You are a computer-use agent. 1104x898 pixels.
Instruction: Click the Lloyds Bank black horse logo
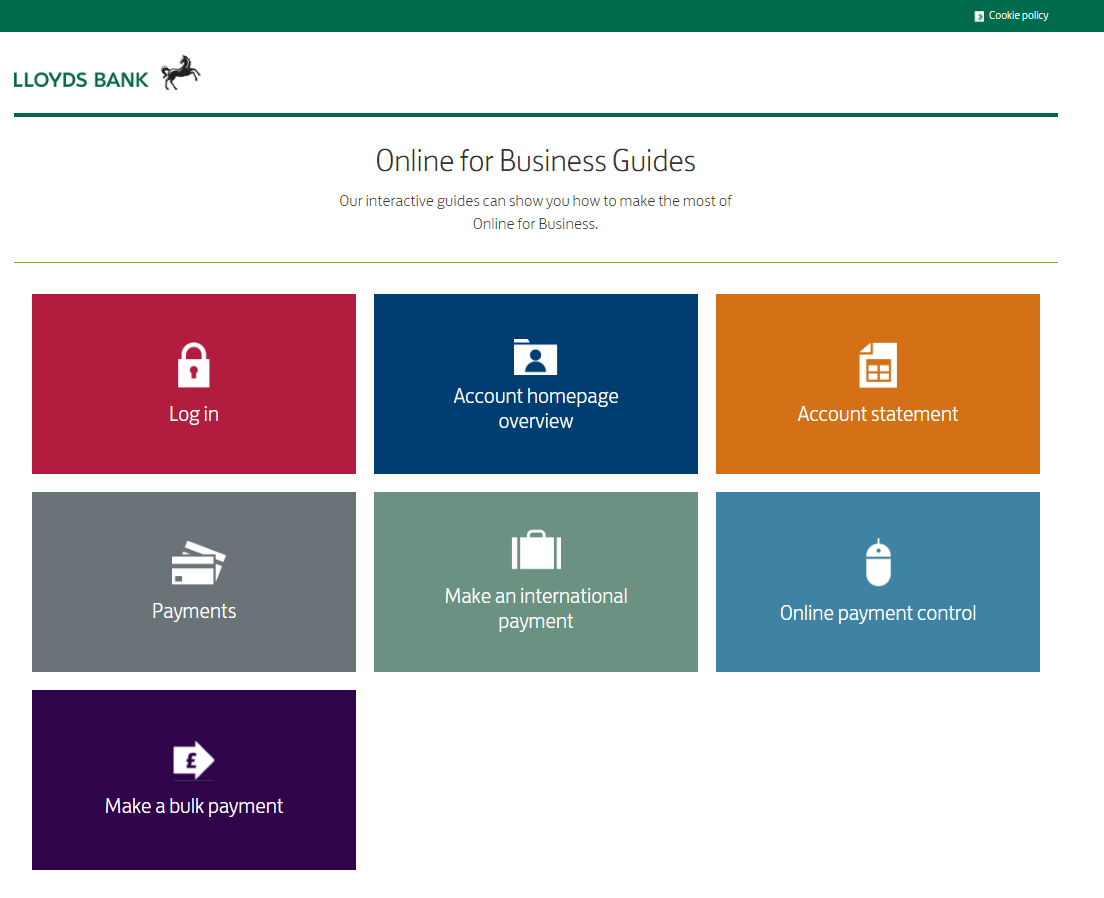(x=181, y=73)
